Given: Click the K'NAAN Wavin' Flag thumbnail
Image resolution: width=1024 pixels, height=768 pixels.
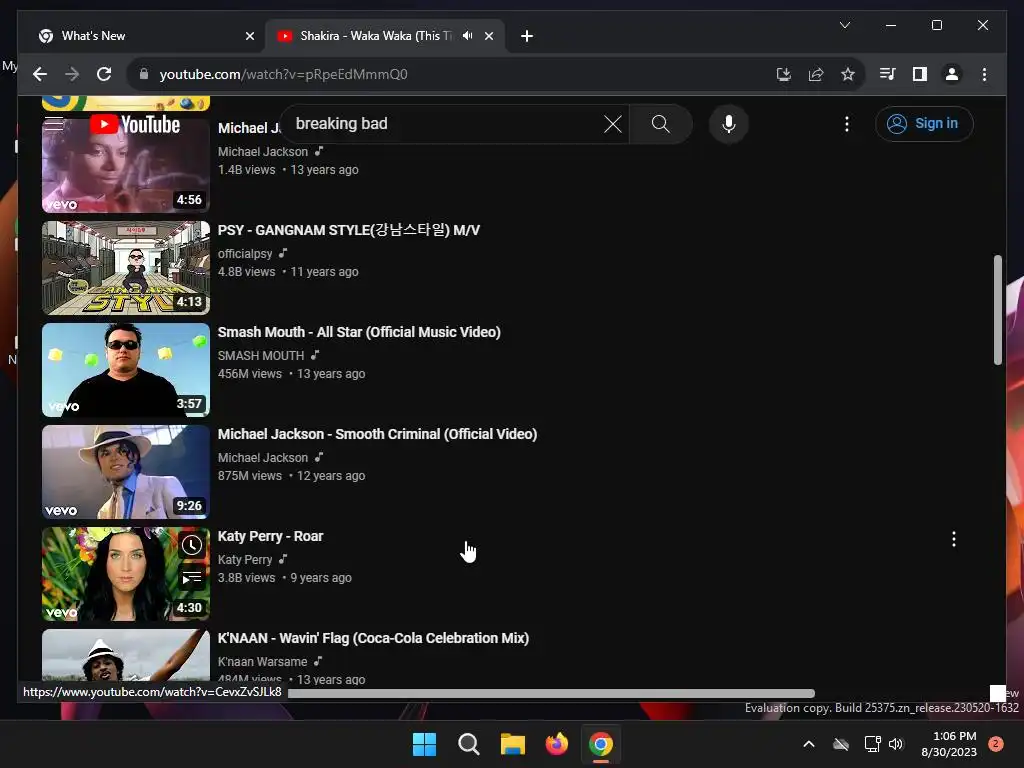Looking at the screenshot, I should click(126, 656).
